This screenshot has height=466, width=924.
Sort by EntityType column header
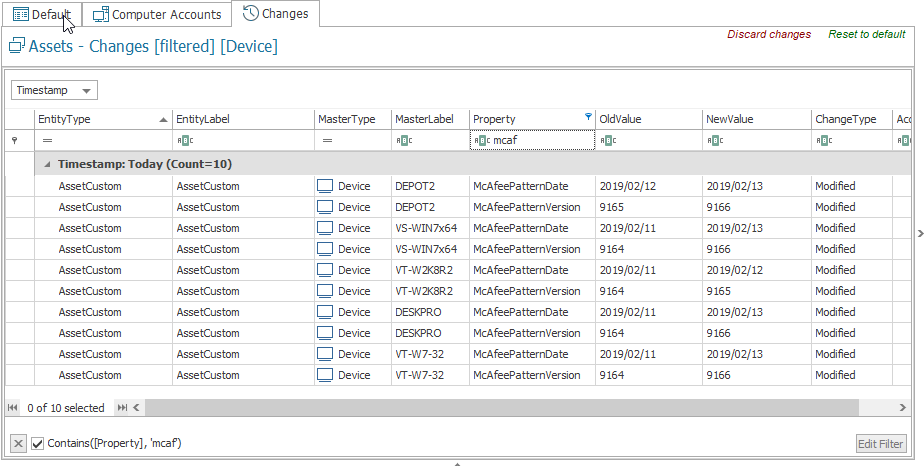pyautogui.click(x=103, y=119)
